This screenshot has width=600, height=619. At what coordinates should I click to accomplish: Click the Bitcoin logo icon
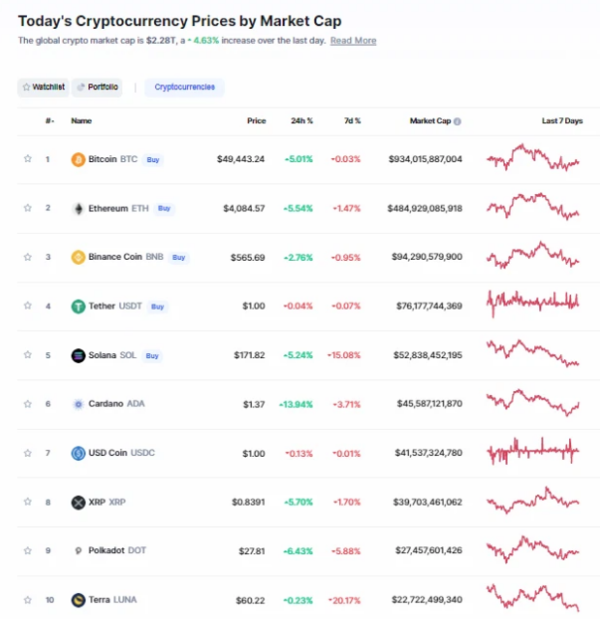[x=78, y=159]
